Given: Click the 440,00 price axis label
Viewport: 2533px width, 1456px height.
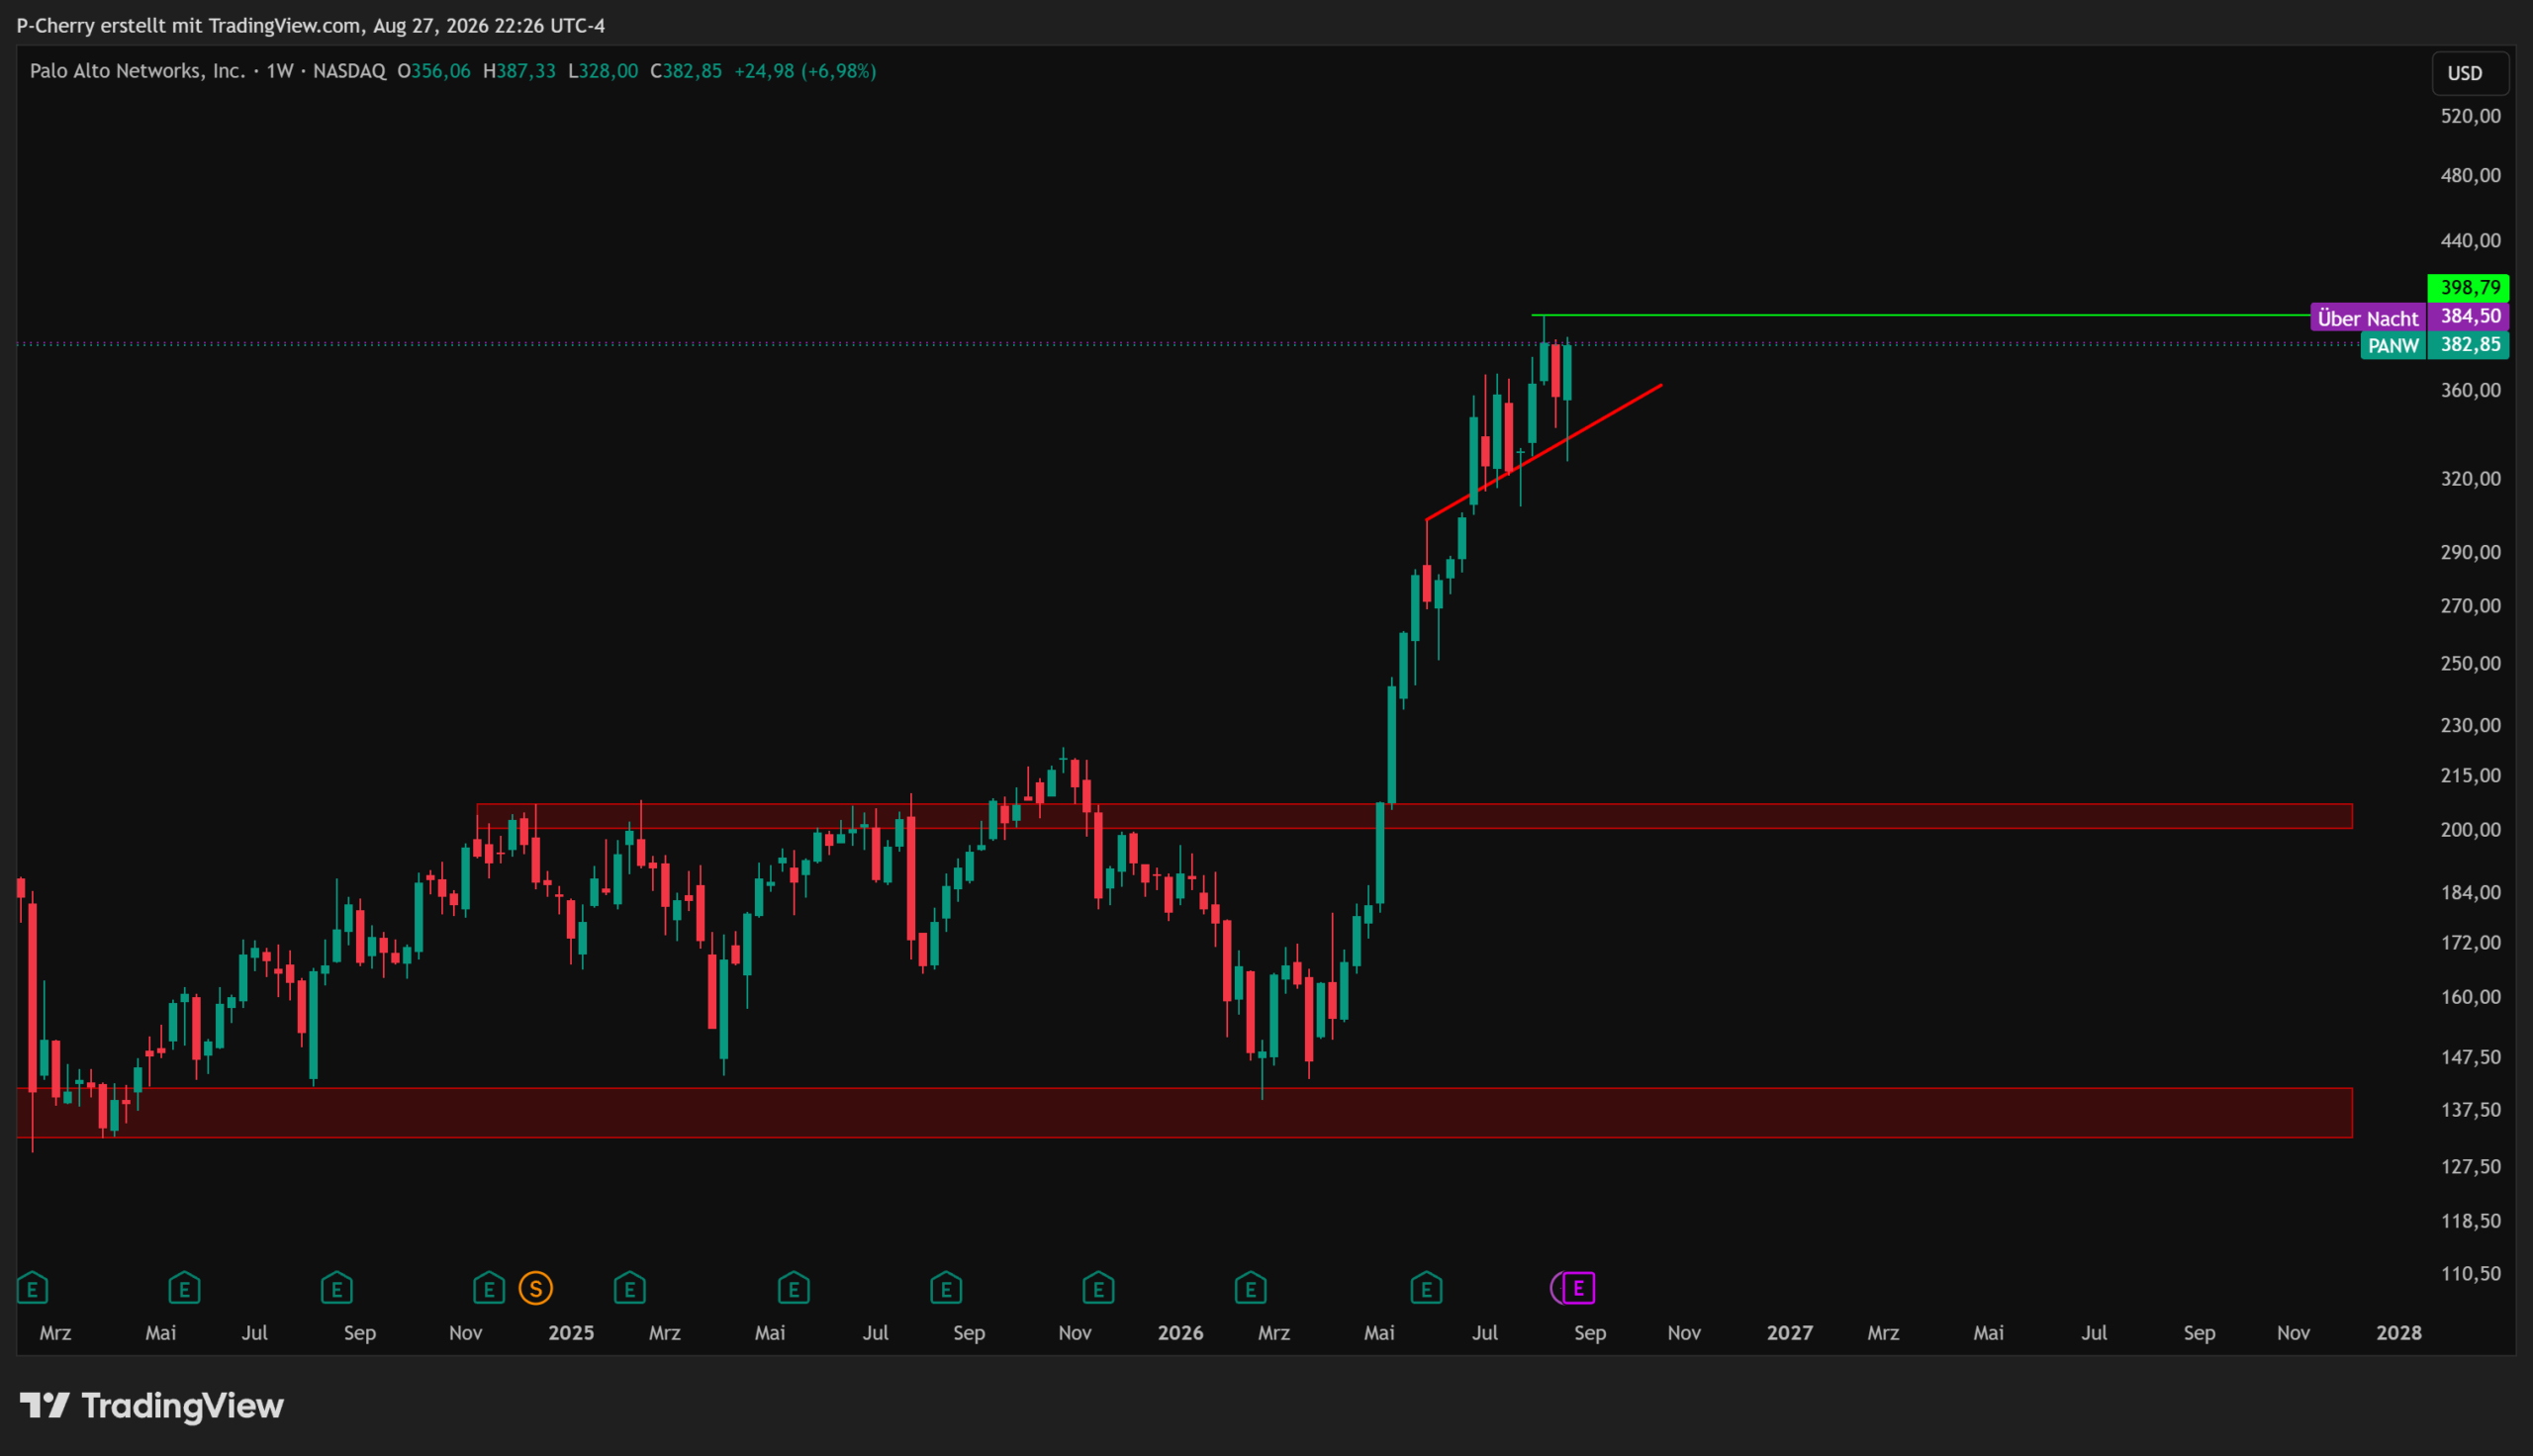Looking at the screenshot, I should (x=2470, y=240).
